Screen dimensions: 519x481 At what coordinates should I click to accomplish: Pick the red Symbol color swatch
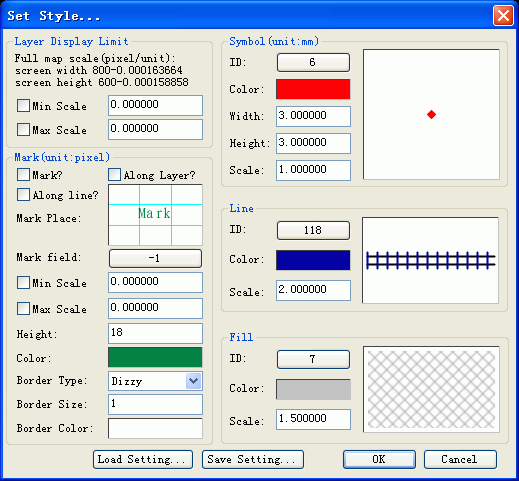pyautogui.click(x=313, y=89)
